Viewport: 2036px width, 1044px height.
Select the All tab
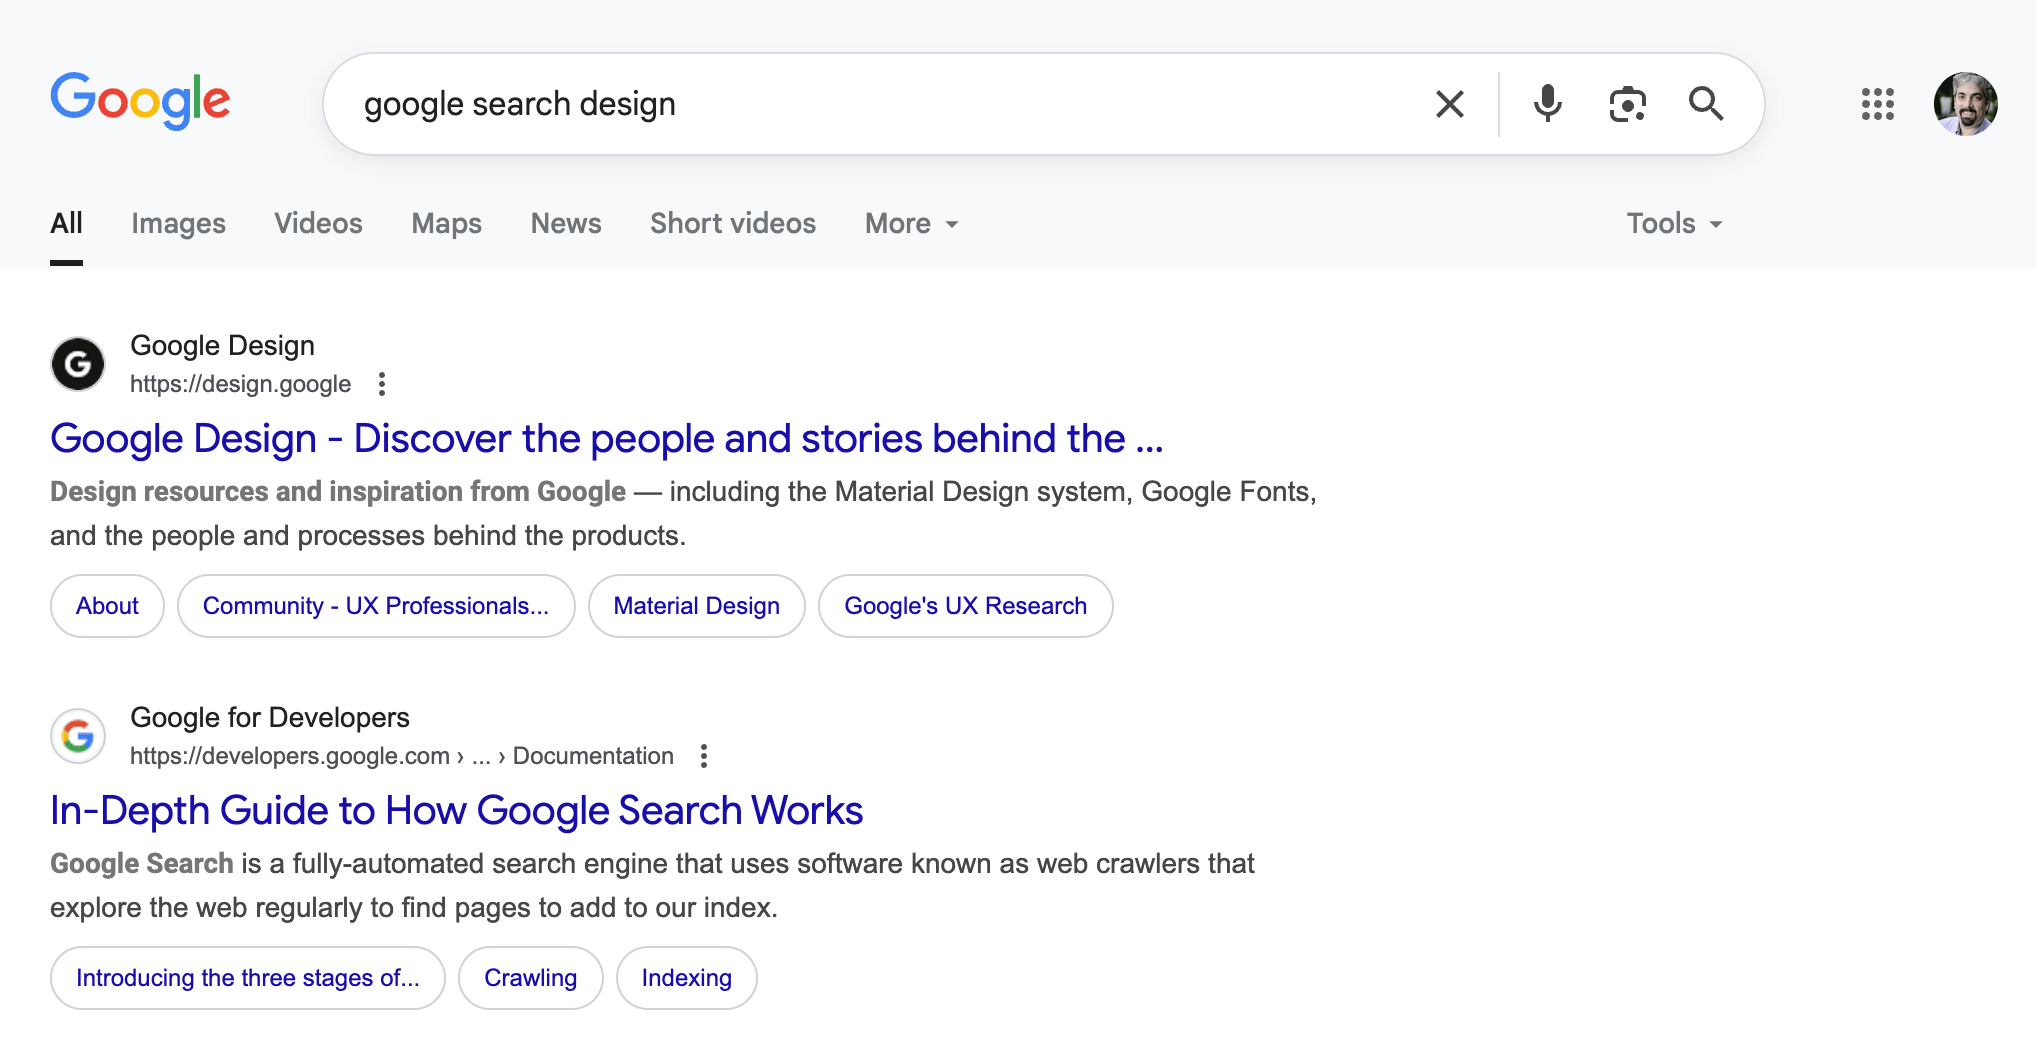67,223
